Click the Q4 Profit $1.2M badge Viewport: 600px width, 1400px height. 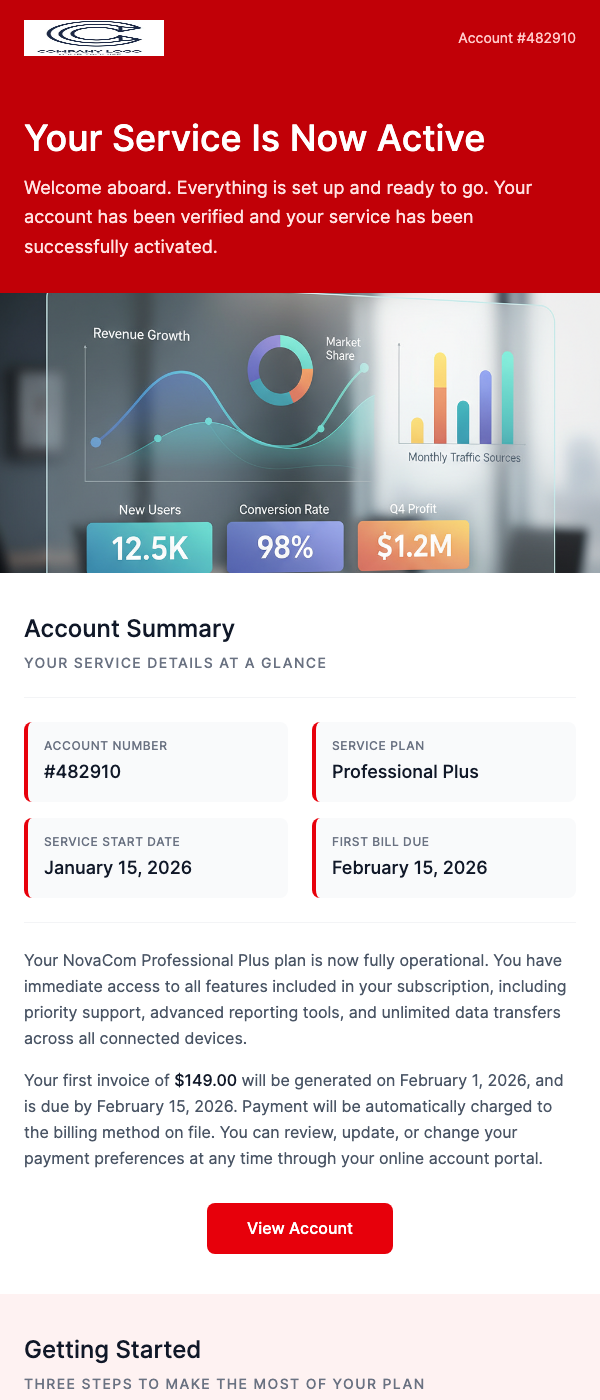click(413, 547)
